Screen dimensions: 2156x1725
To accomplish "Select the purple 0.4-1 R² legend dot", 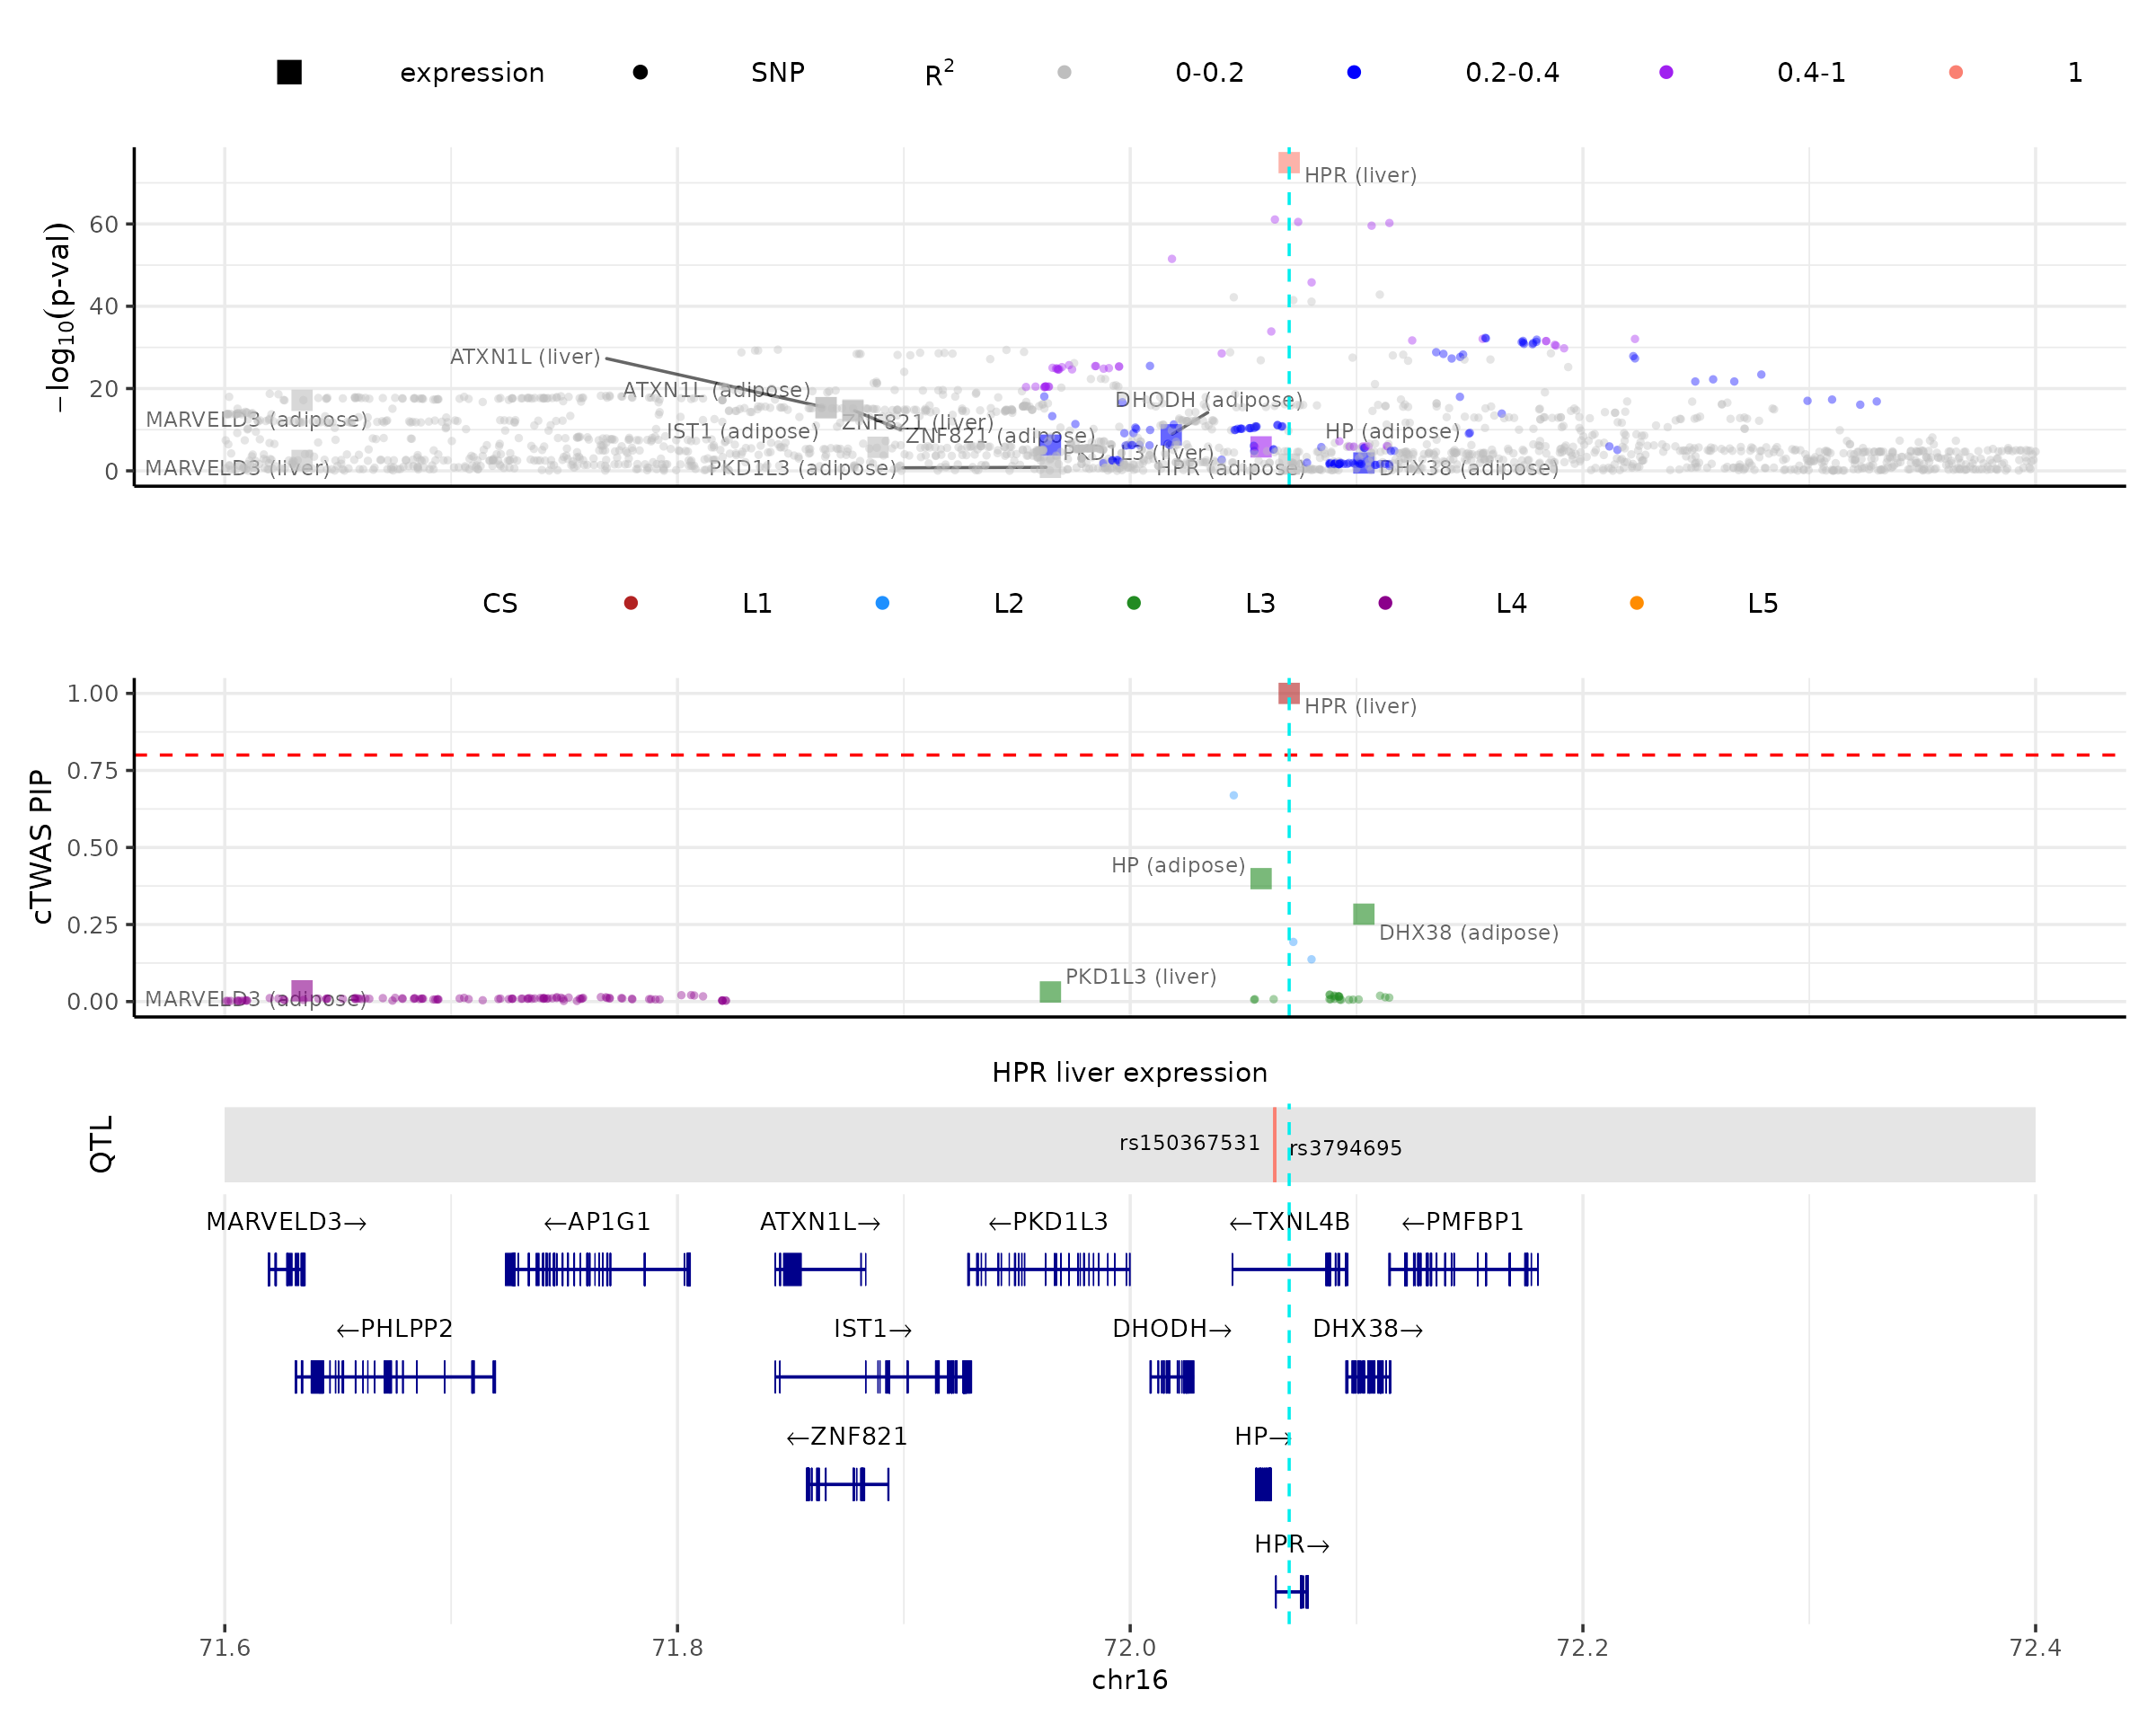I will (x=1666, y=72).
